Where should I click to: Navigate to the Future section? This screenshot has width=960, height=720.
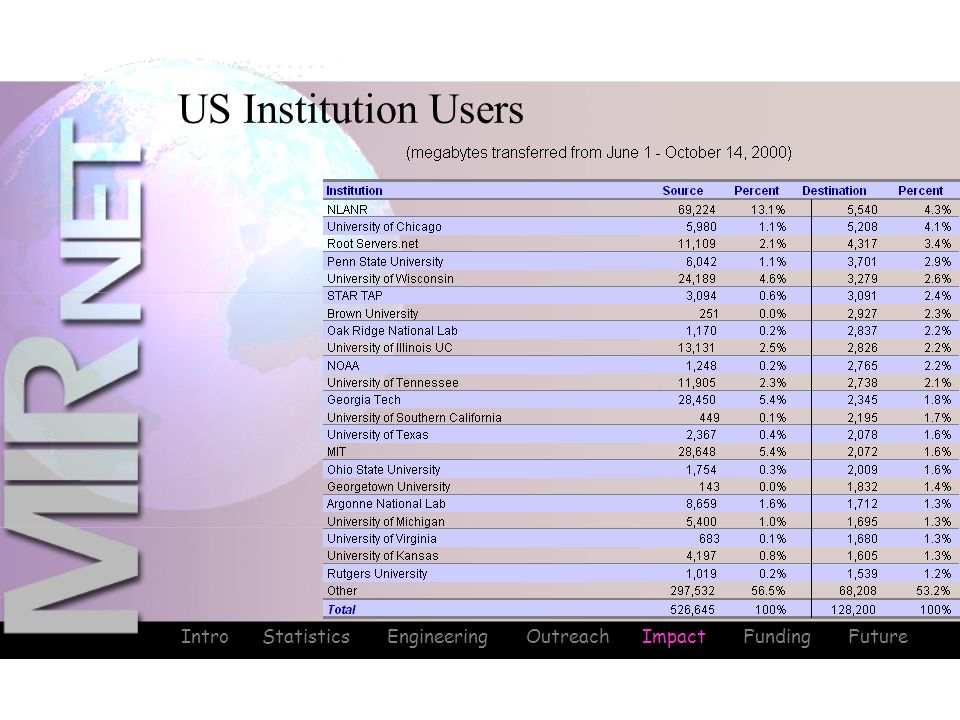click(877, 637)
